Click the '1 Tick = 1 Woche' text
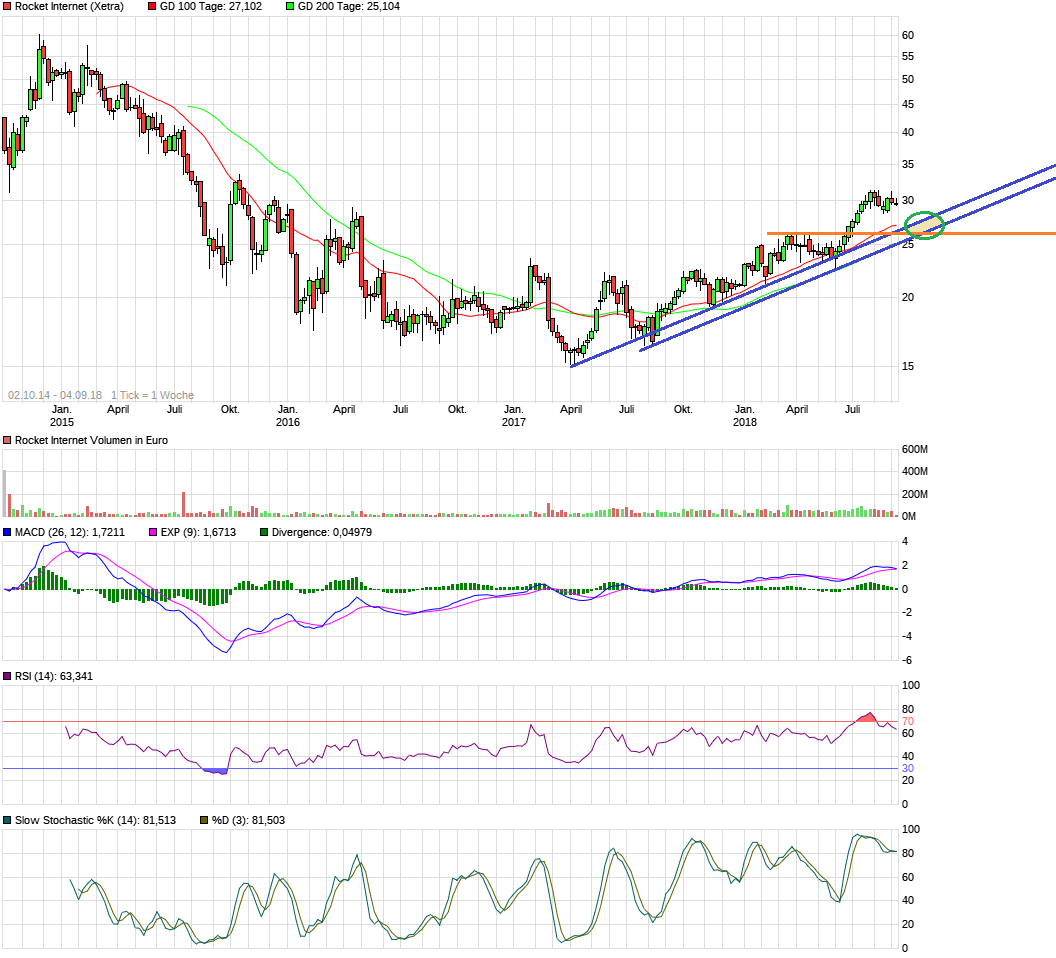 click(x=152, y=395)
